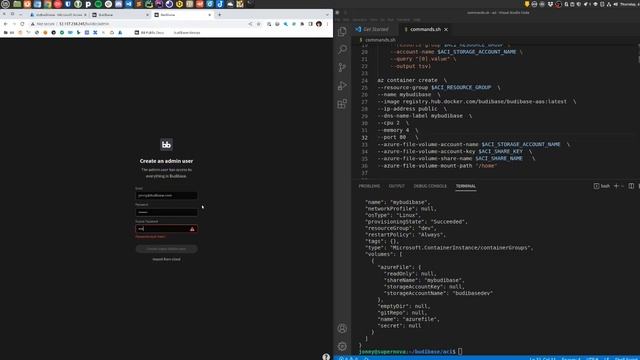Split the terminal panel
The height and width of the screenshot is (360, 640).
pos(631,186)
